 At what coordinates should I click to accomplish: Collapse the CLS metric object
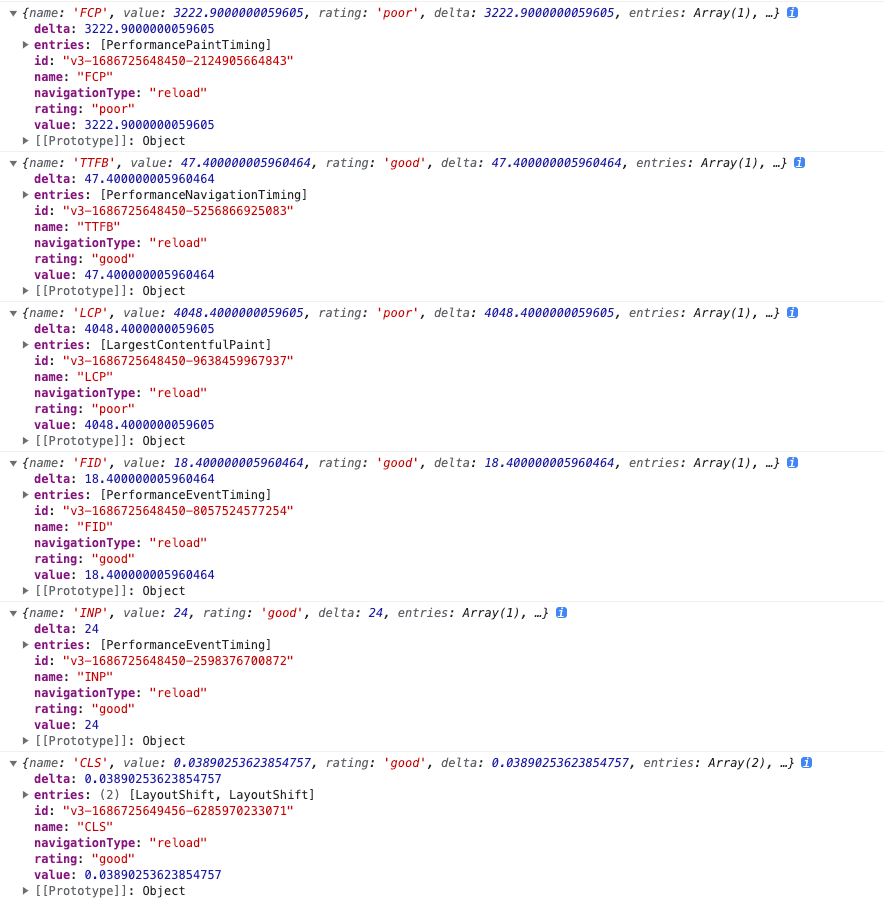(x=13, y=763)
